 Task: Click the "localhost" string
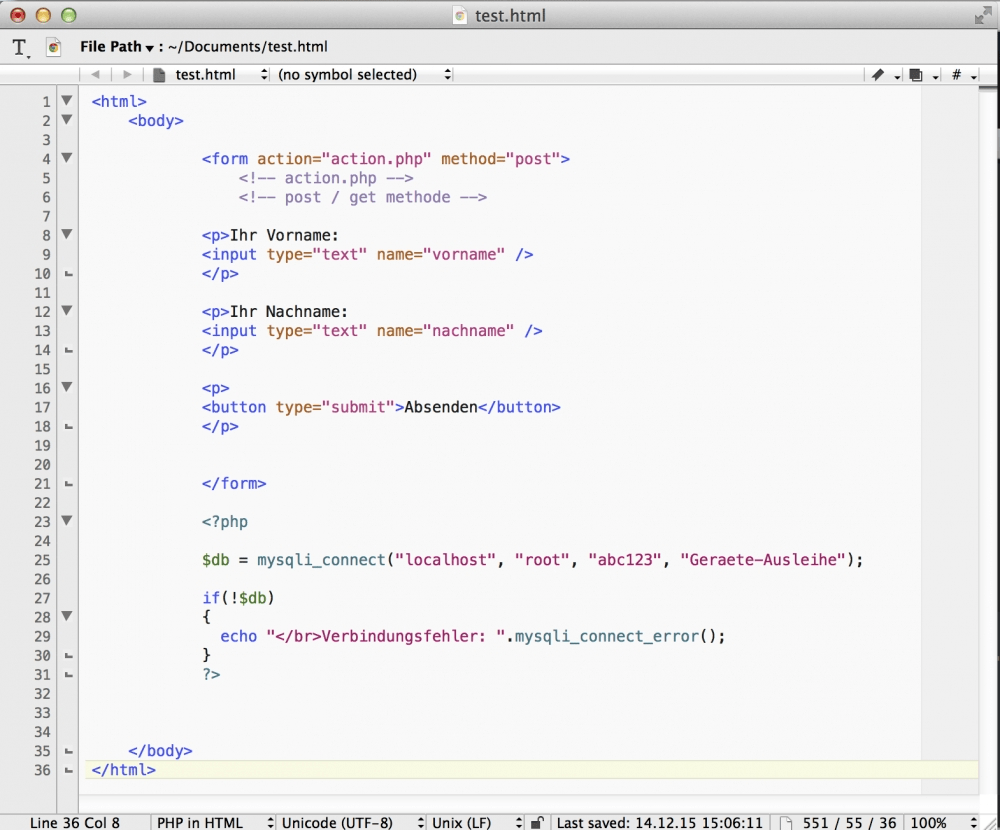coord(445,560)
